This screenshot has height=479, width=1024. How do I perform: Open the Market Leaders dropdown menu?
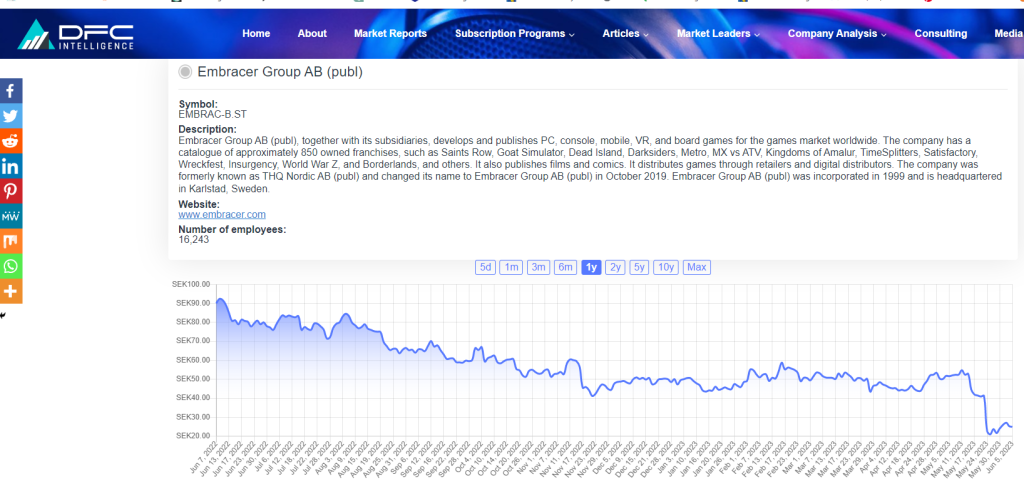718,34
